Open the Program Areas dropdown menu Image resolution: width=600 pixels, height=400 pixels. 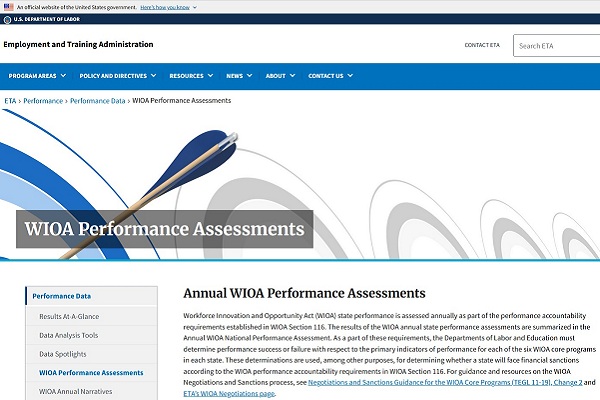coord(35,76)
